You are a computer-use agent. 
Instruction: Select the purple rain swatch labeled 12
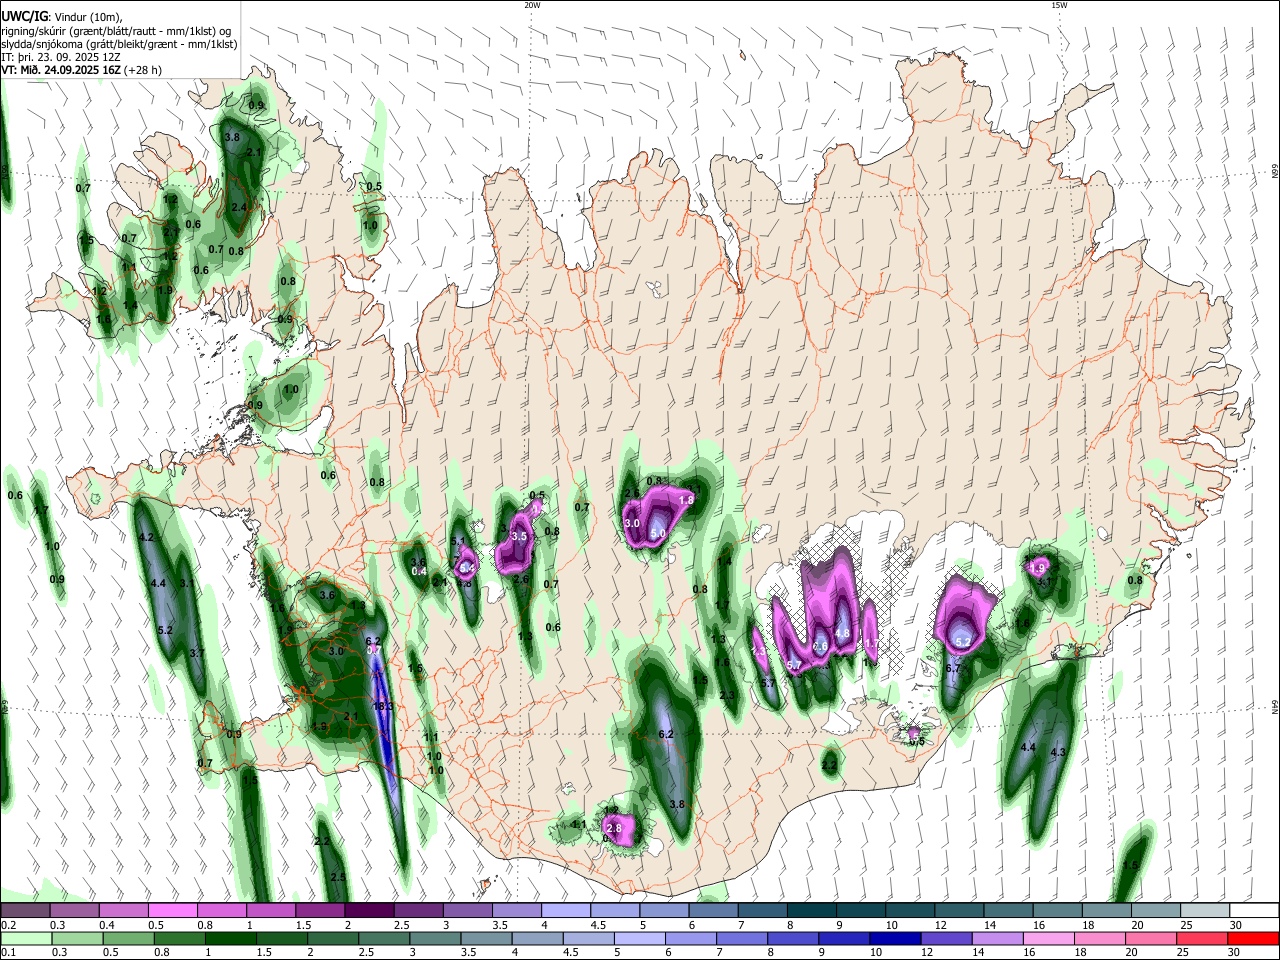(x=947, y=938)
